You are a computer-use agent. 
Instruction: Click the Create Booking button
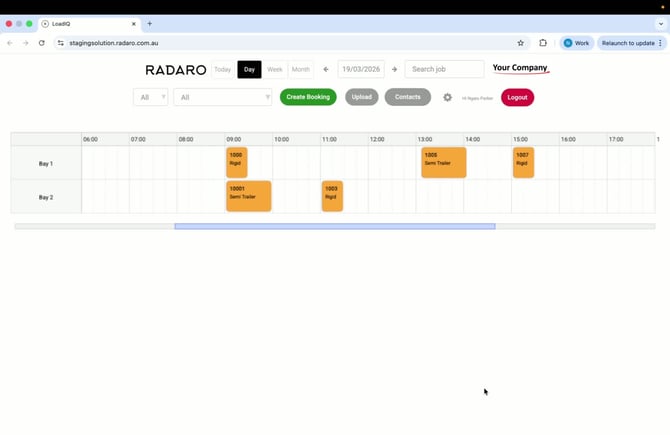pyautogui.click(x=308, y=97)
